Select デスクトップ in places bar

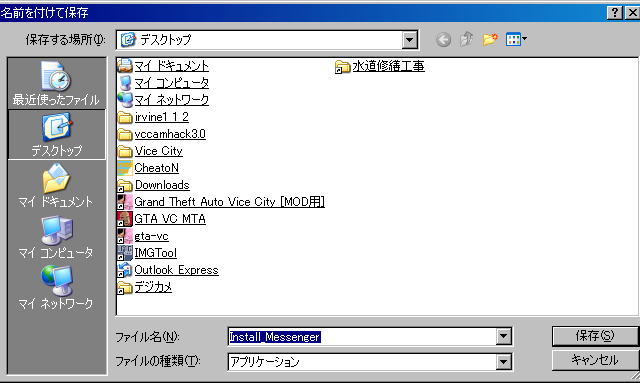pyautogui.click(x=56, y=134)
